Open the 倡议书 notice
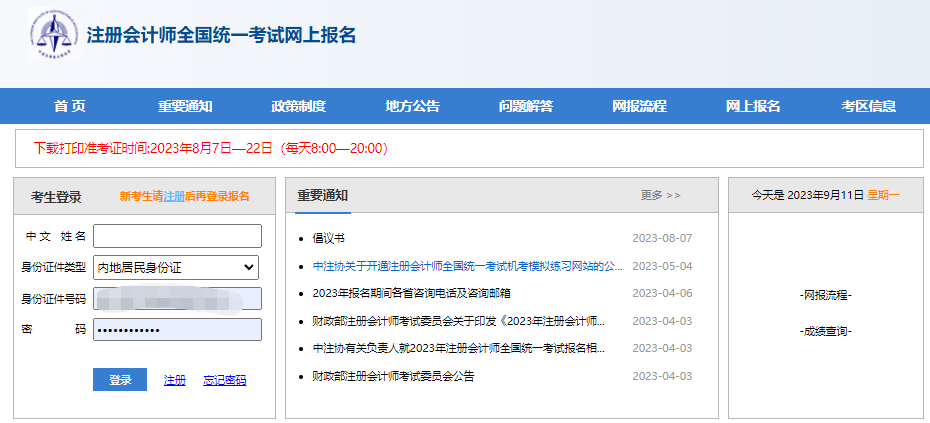930x423 pixels. coord(328,238)
